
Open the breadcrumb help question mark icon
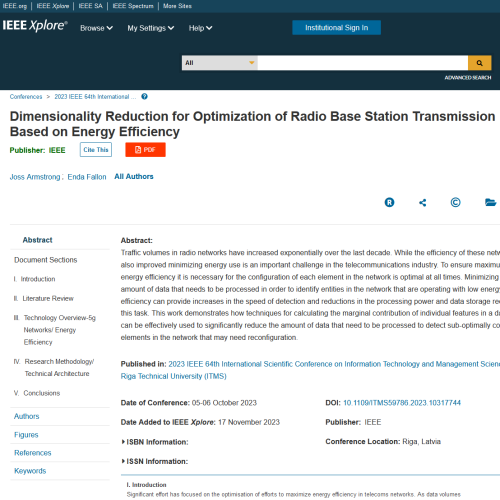click(x=144, y=97)
